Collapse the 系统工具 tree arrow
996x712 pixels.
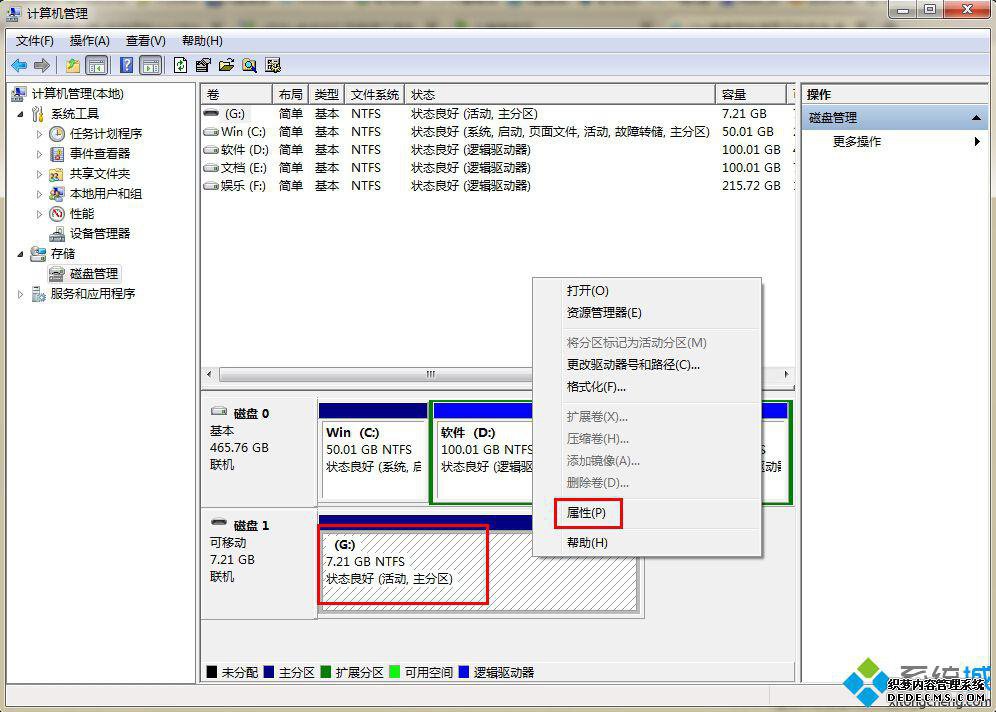click(x=20, y=114)
